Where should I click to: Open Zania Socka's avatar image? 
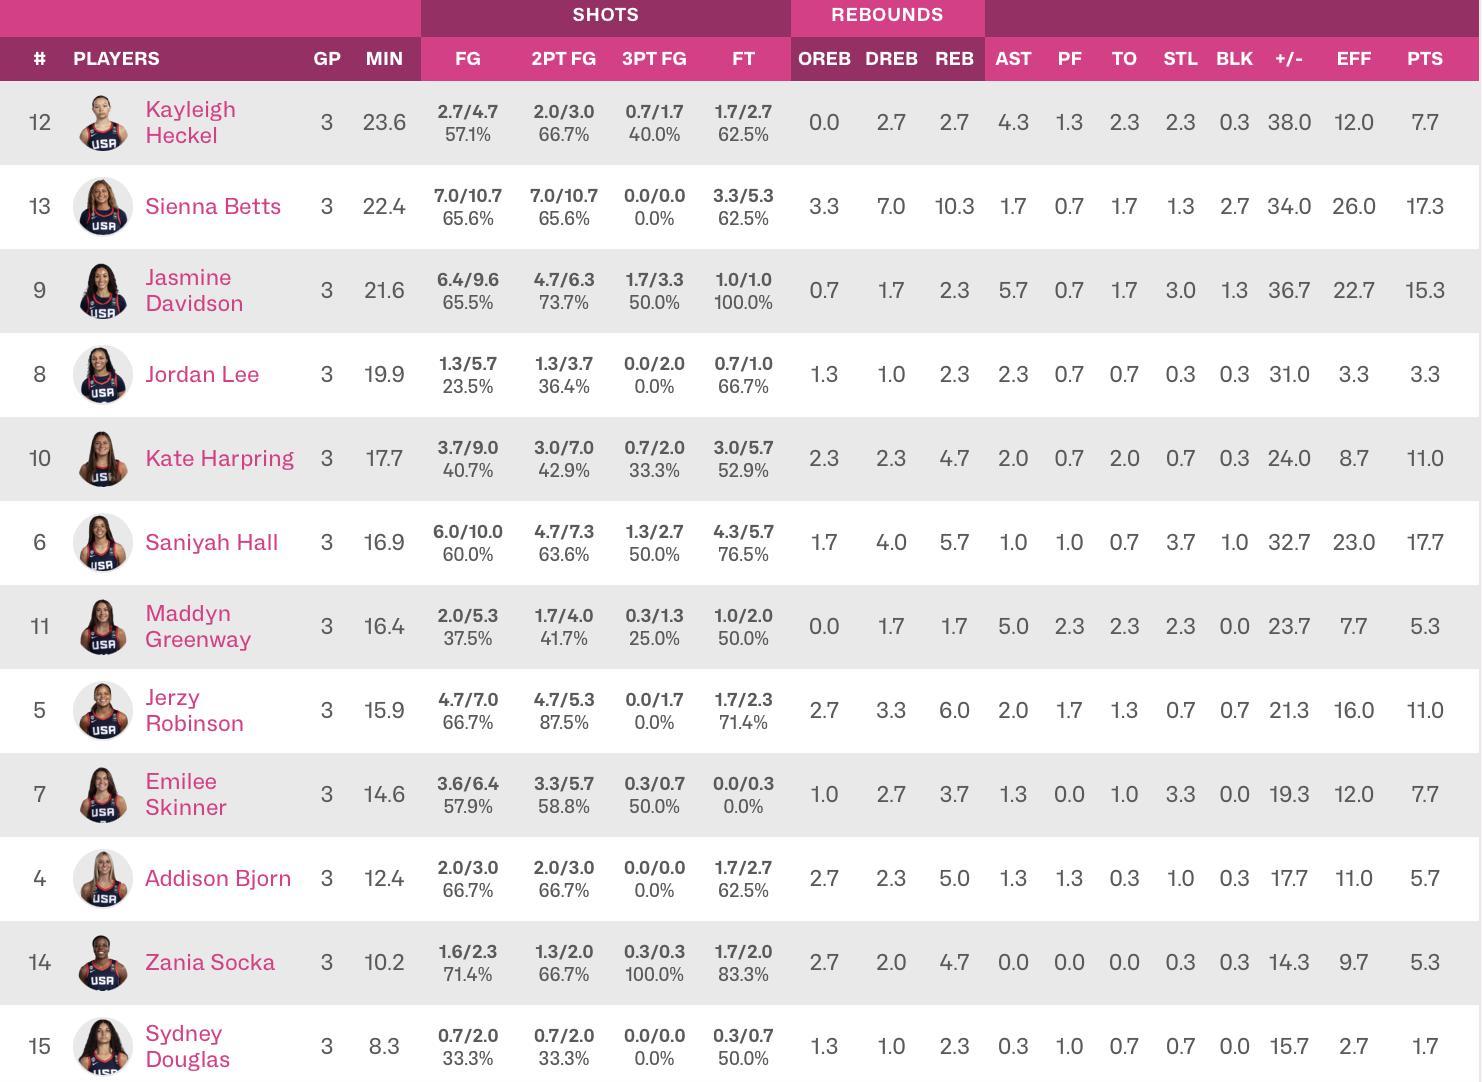[x=103, y=962]
